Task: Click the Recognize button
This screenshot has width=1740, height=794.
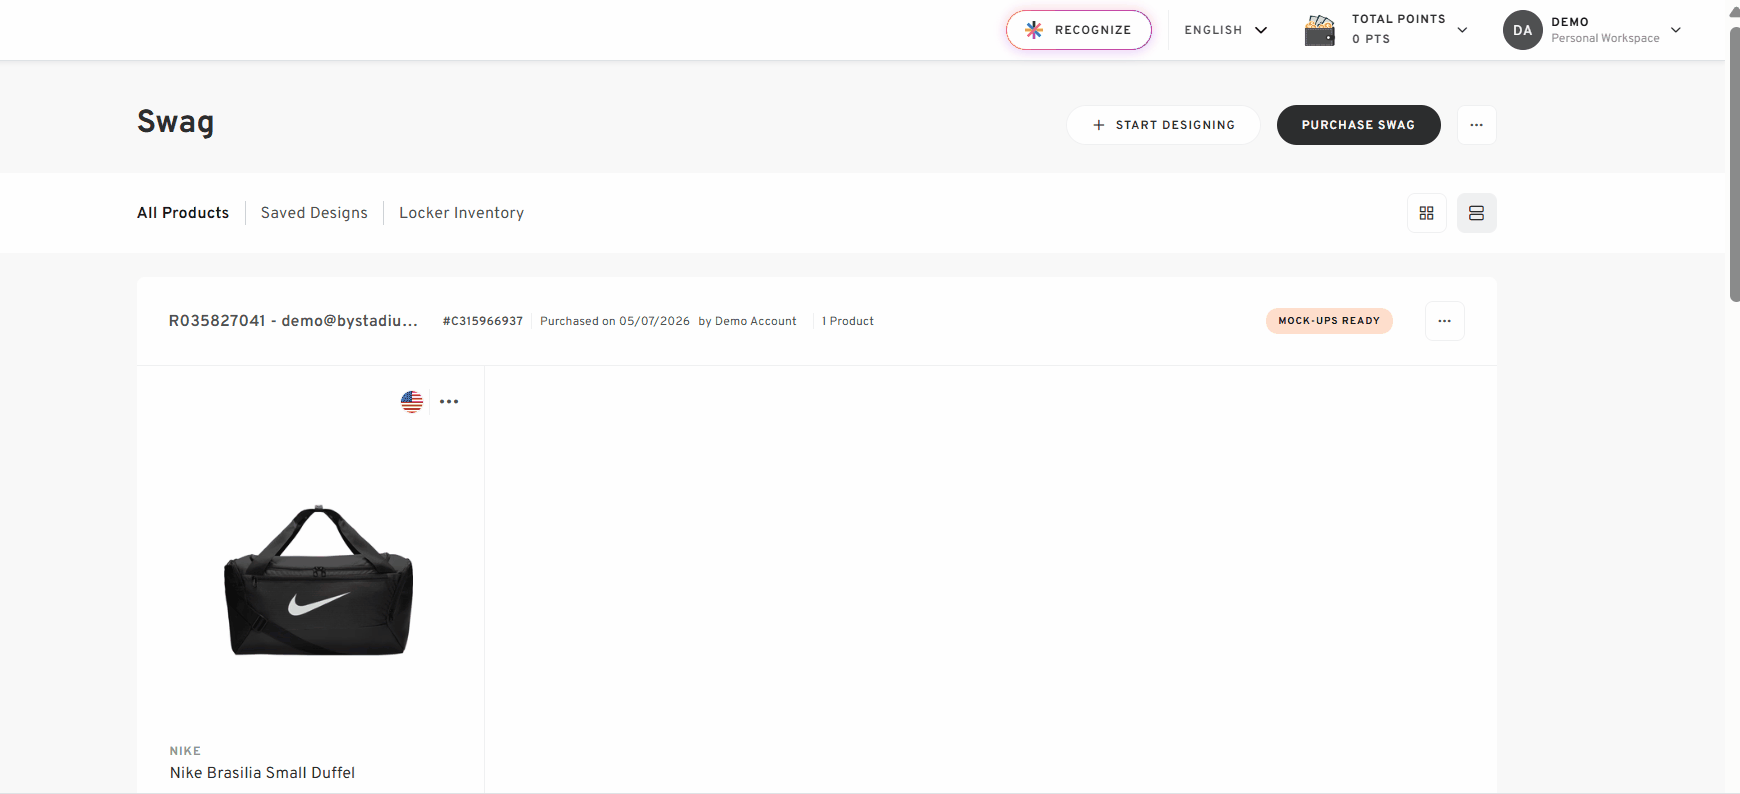Action: 1078,30
